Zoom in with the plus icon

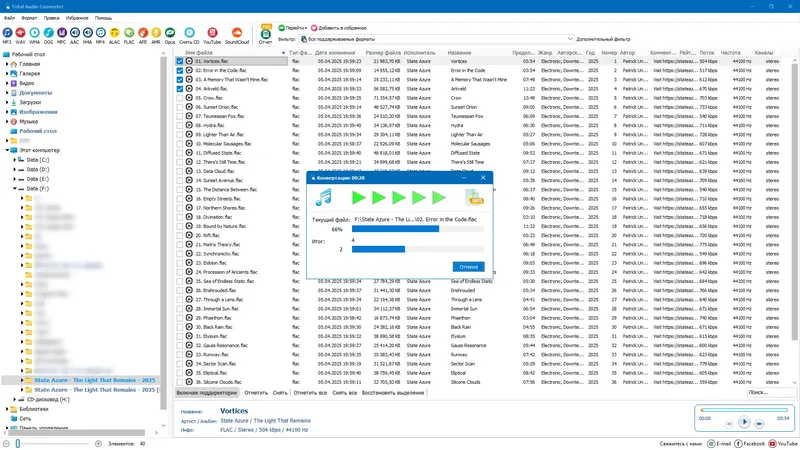pos(98,443)
